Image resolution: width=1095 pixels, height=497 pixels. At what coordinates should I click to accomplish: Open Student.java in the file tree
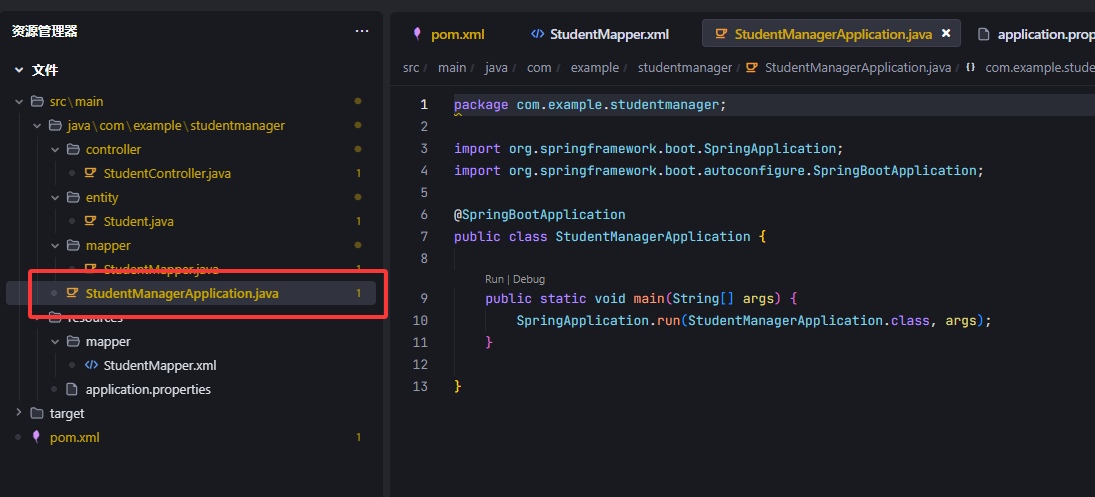138,221
